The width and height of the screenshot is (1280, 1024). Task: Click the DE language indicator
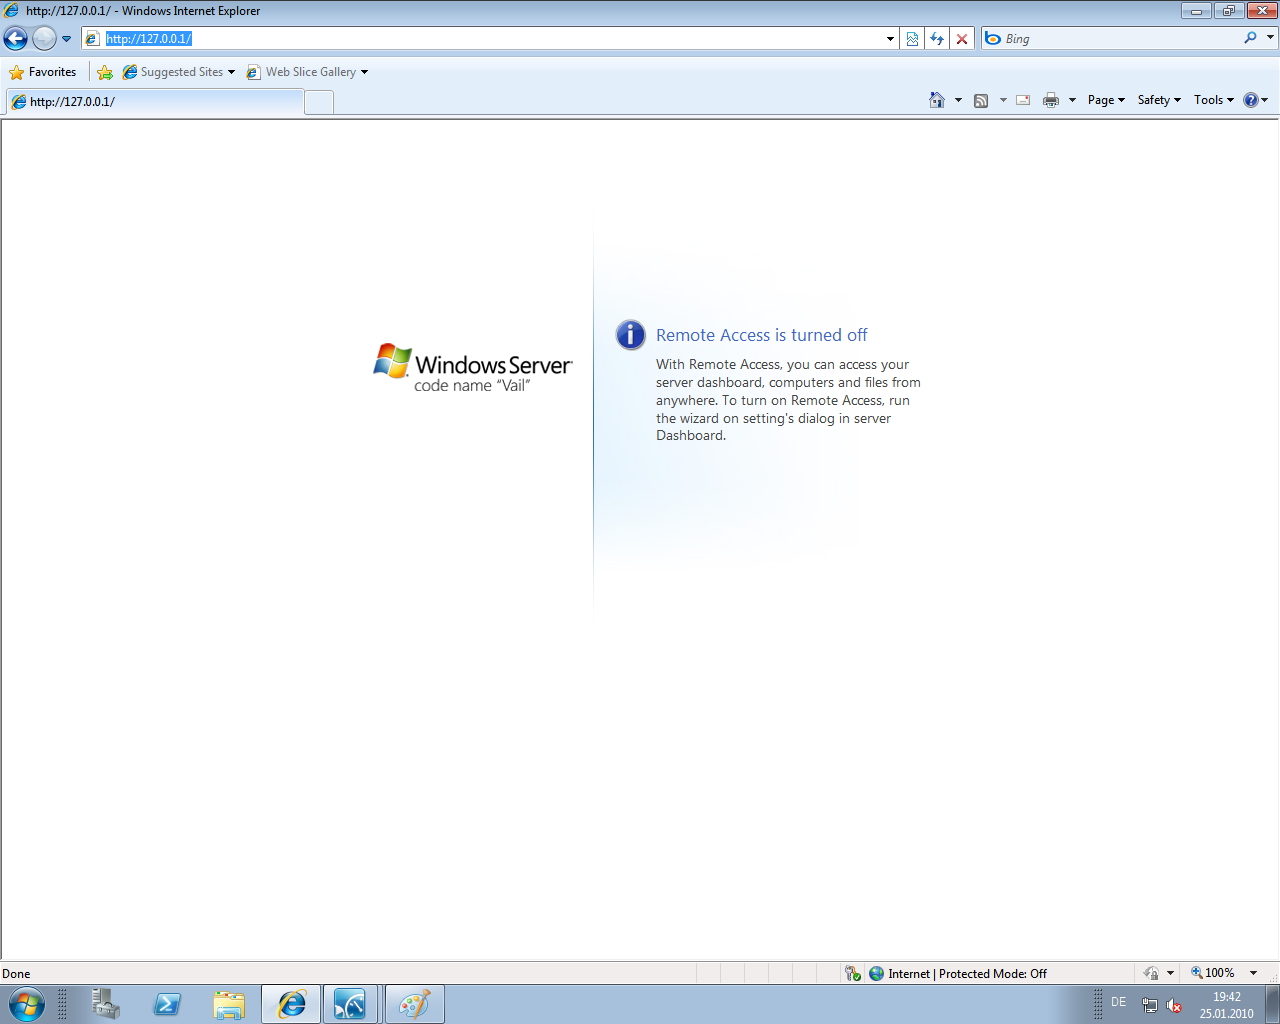(1118, 1002)
